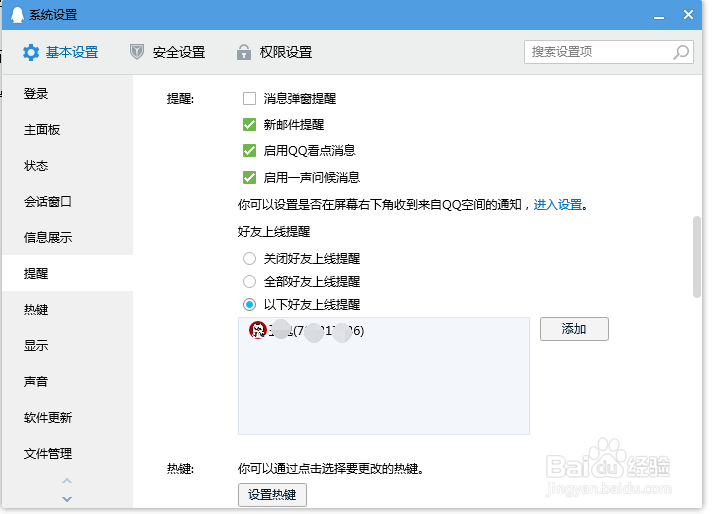The image size is (712, 514).
Task: Click the gear icon for 基本设置
Action: pyautogui.click(x=31, y=53)
